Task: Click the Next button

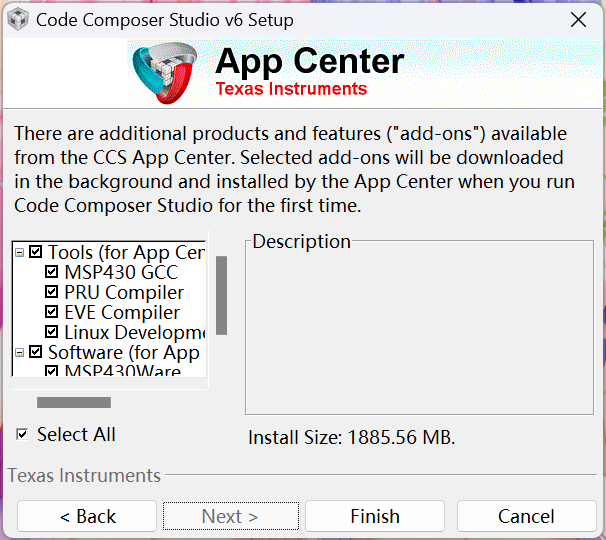Action: click(x=231, y=516)
